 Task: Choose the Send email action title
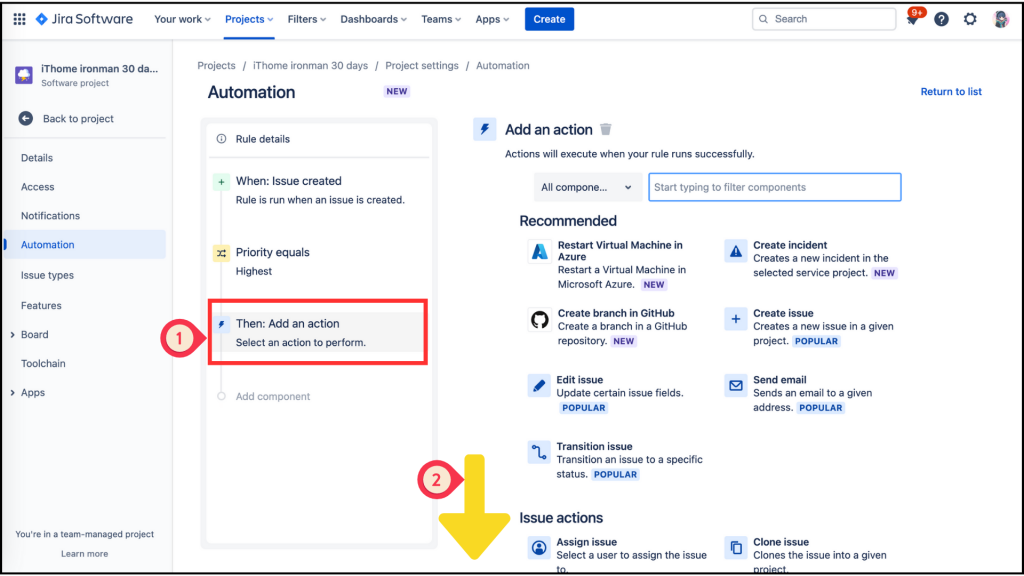780,379
